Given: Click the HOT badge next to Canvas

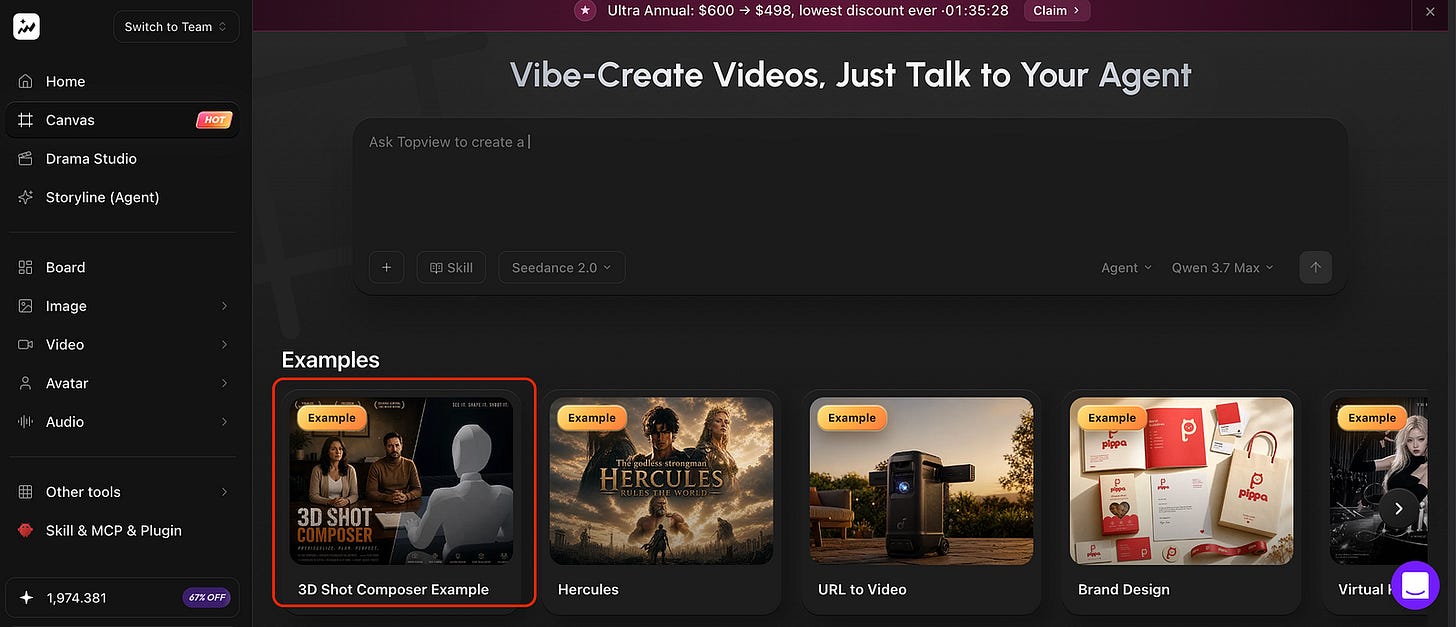Looking at the screenshot, I should (215, 120).
